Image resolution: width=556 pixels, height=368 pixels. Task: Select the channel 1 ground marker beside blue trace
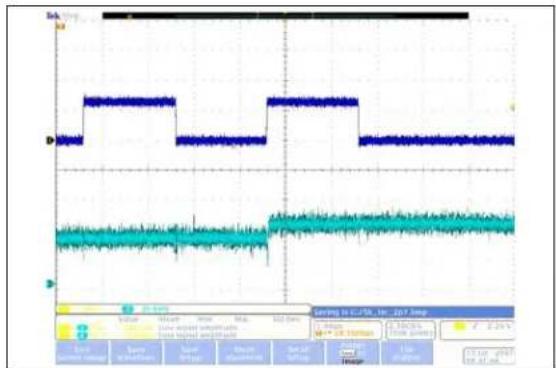tap(50, 141)
